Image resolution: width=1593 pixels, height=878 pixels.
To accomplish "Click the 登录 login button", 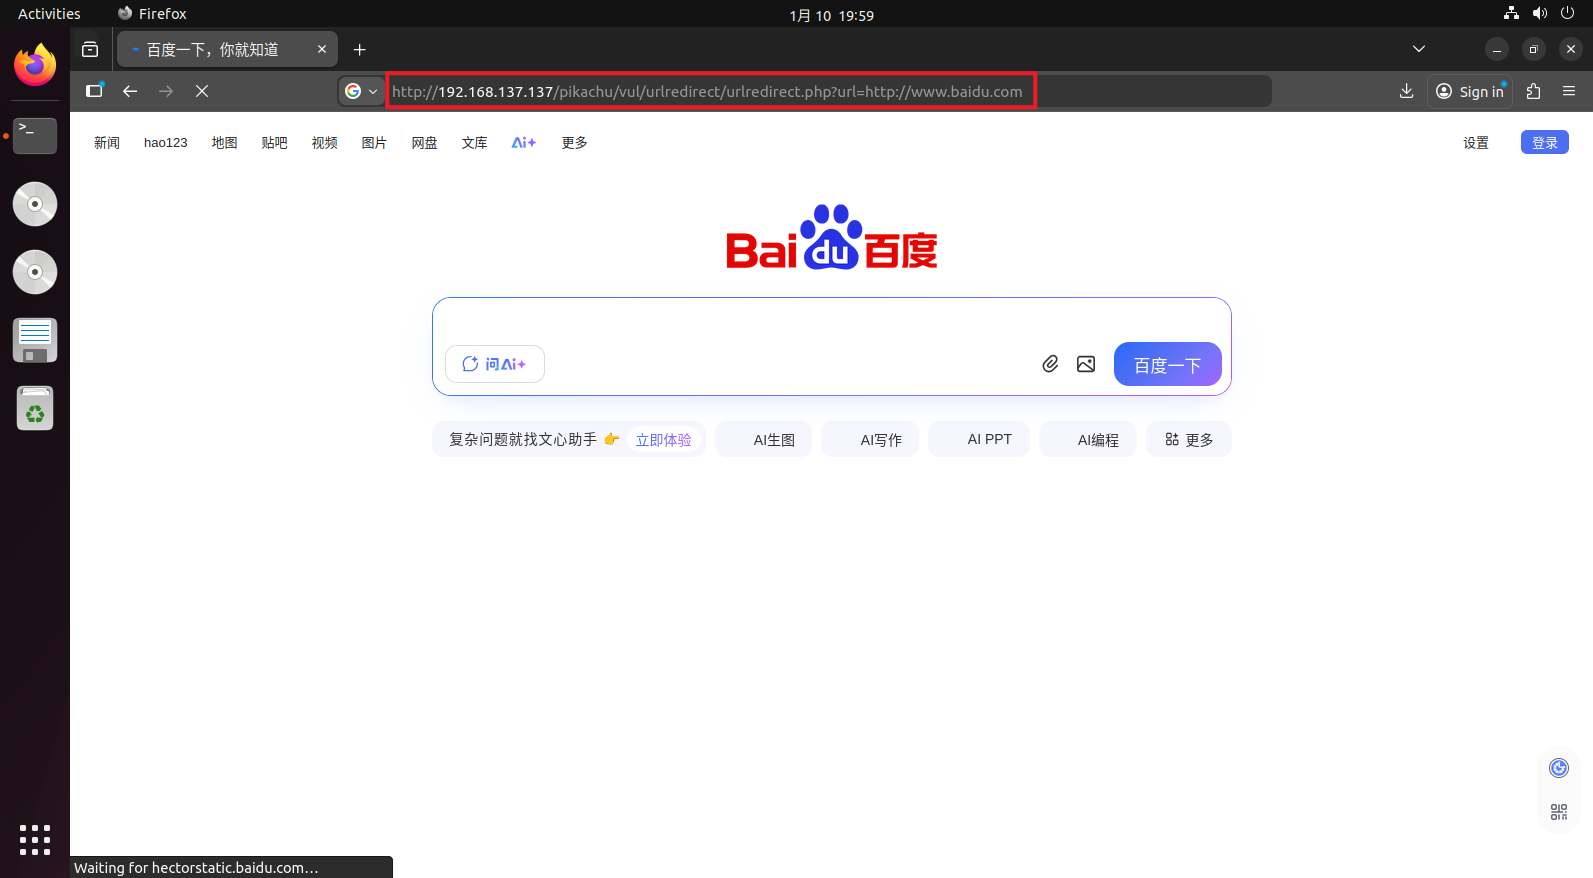I will (1545, 142).
